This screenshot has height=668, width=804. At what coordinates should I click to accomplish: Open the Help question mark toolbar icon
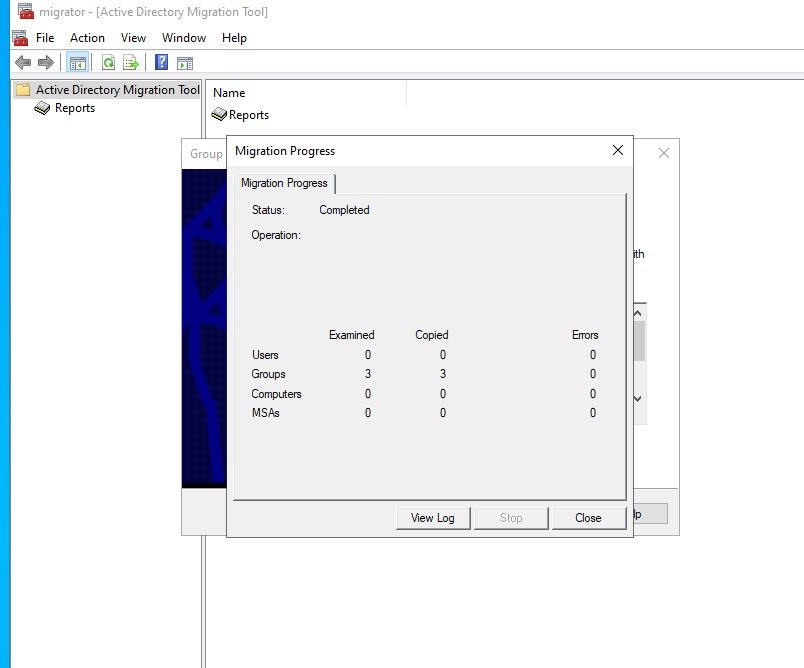162,62
